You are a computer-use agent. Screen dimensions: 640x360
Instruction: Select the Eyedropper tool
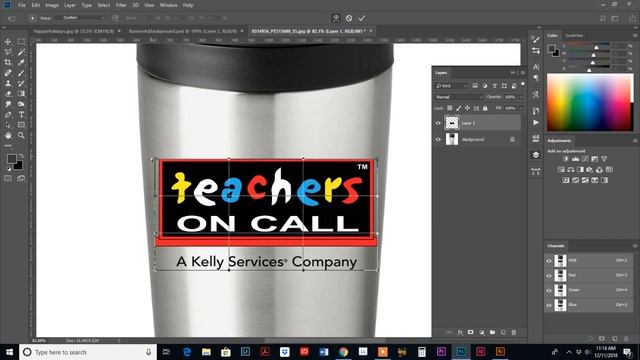pyautogui.click(x=21, y=62)
